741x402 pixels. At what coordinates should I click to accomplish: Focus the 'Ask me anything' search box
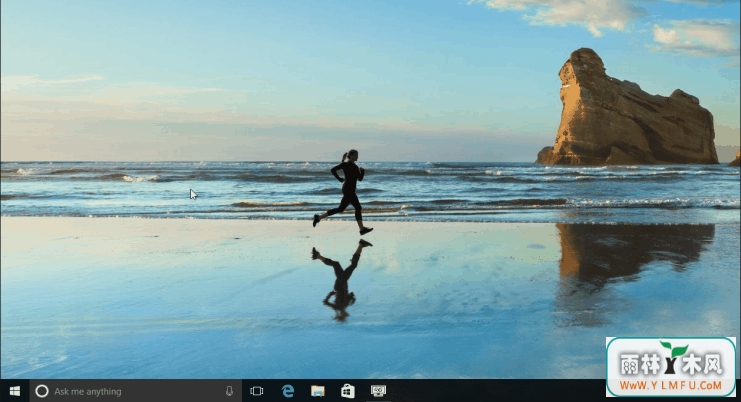[x=136, y=391]
